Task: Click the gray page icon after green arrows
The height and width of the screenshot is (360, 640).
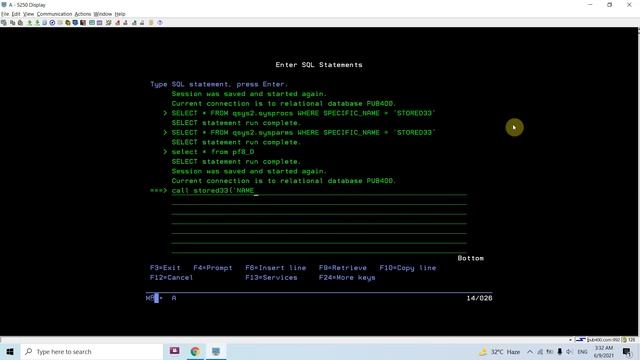Action: (44, 23)
